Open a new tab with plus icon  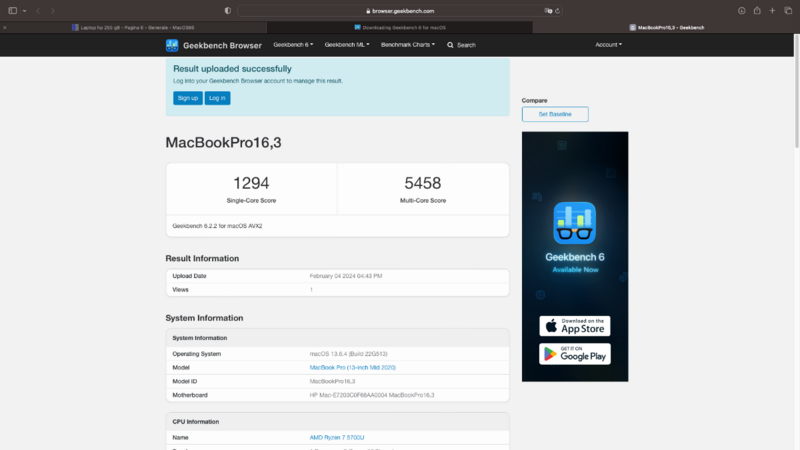click(x=772, y=11)
